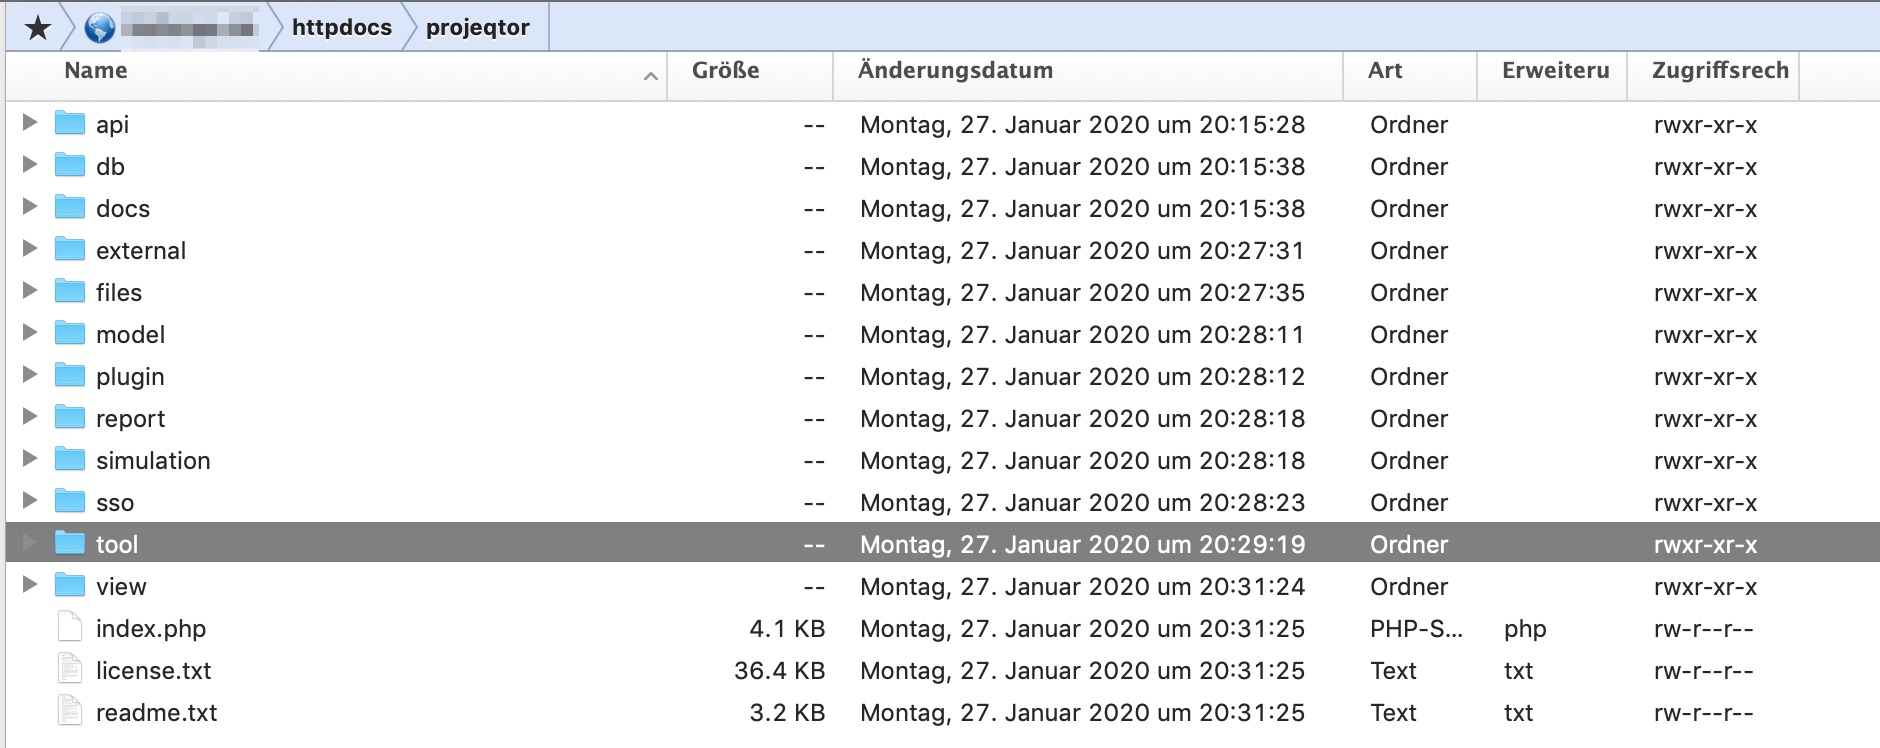Click the plugin folder icon

[x=69, y=376]
